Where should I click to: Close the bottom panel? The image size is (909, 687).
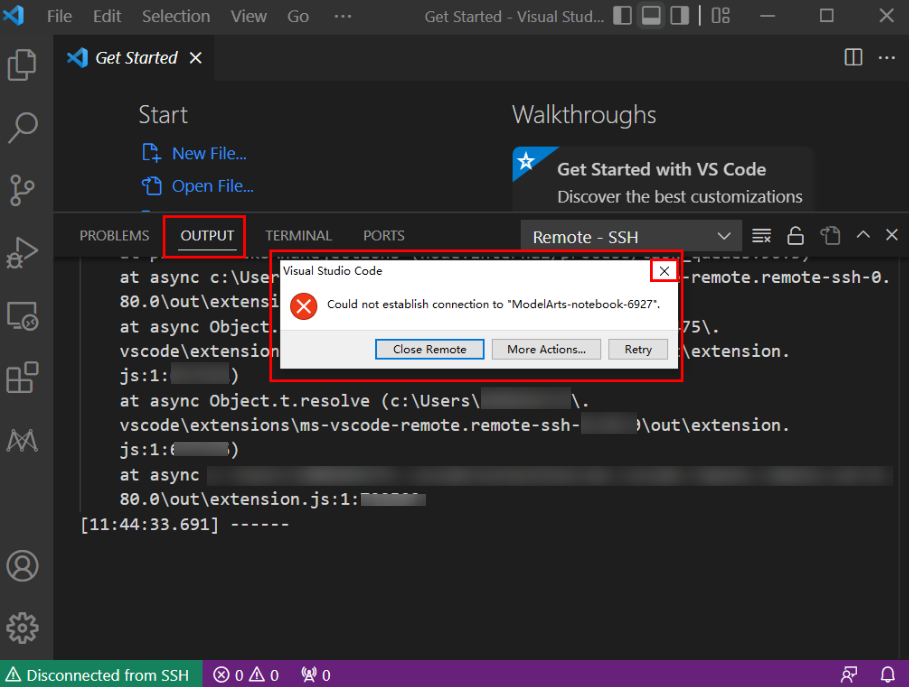[892, 235]
